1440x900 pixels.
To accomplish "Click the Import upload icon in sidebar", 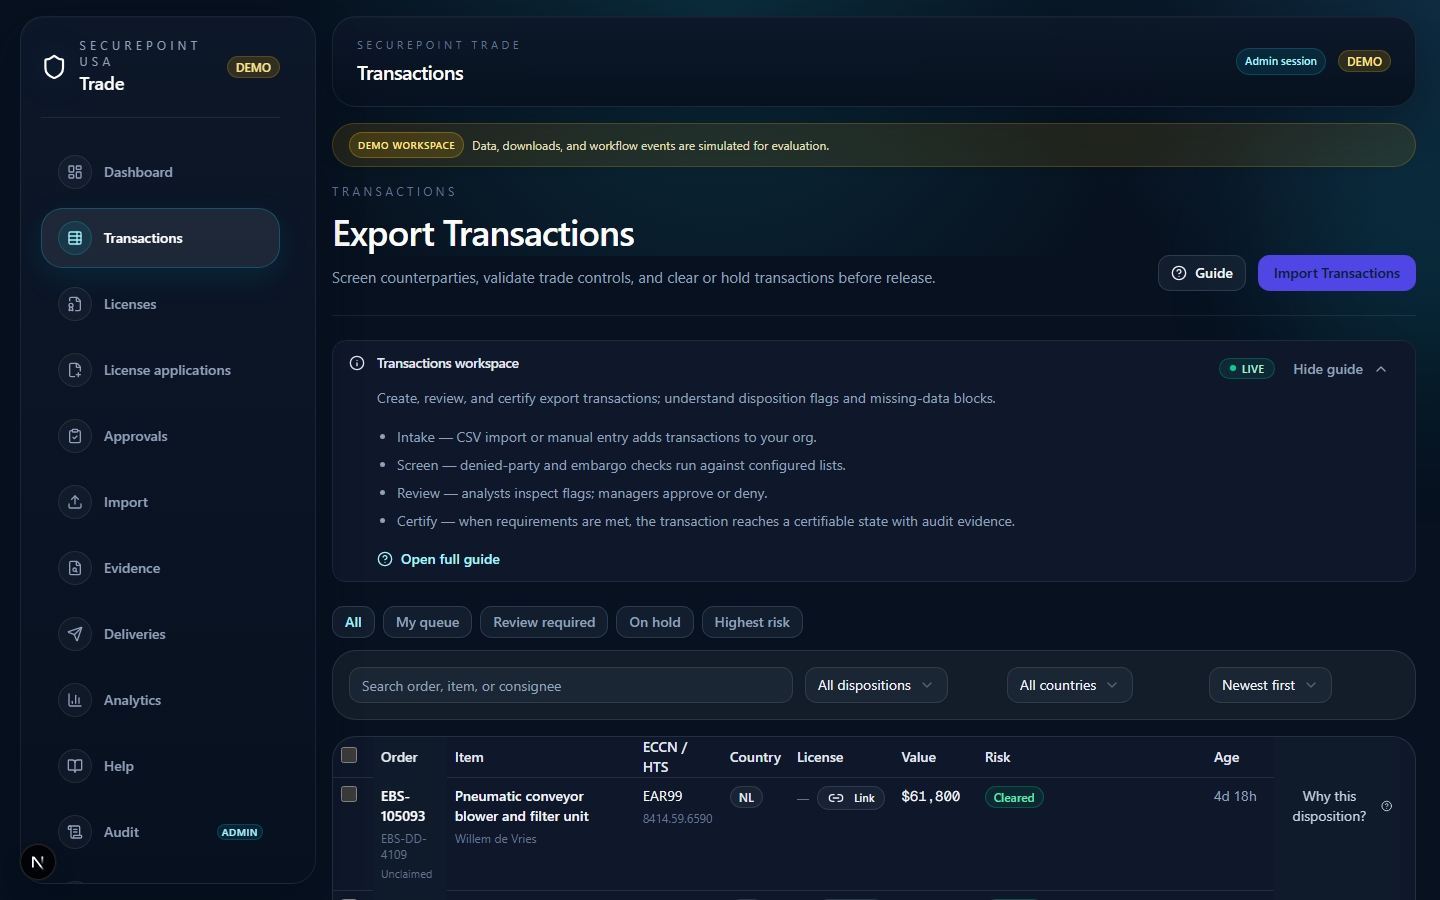I will point(75,502).
